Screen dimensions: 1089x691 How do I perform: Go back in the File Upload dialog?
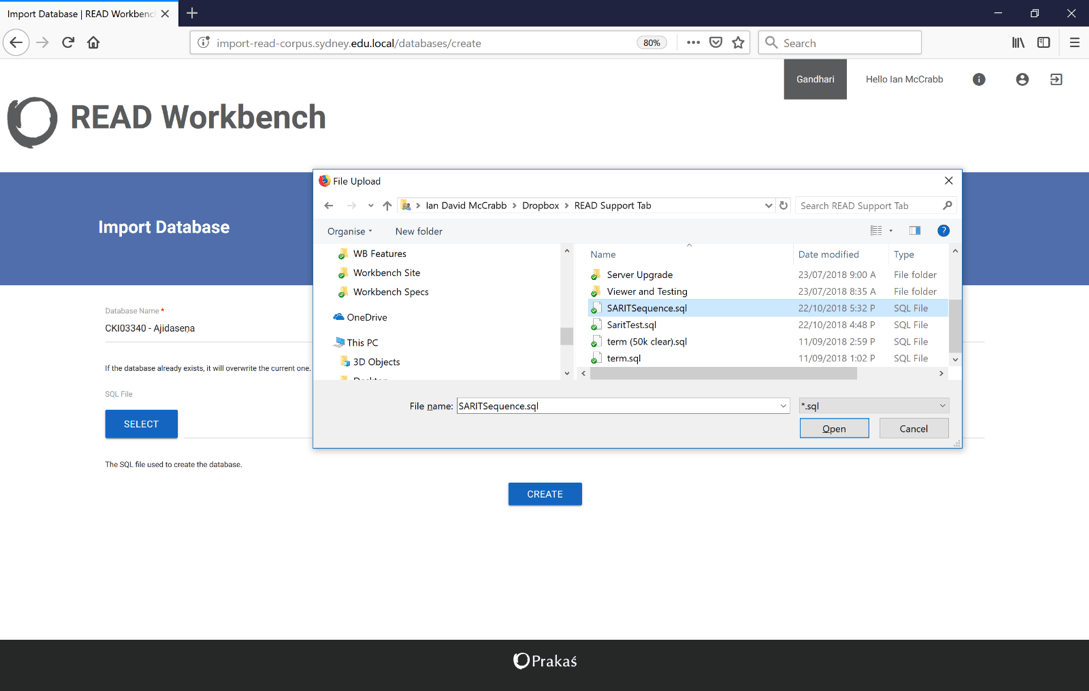coord(329,206)
